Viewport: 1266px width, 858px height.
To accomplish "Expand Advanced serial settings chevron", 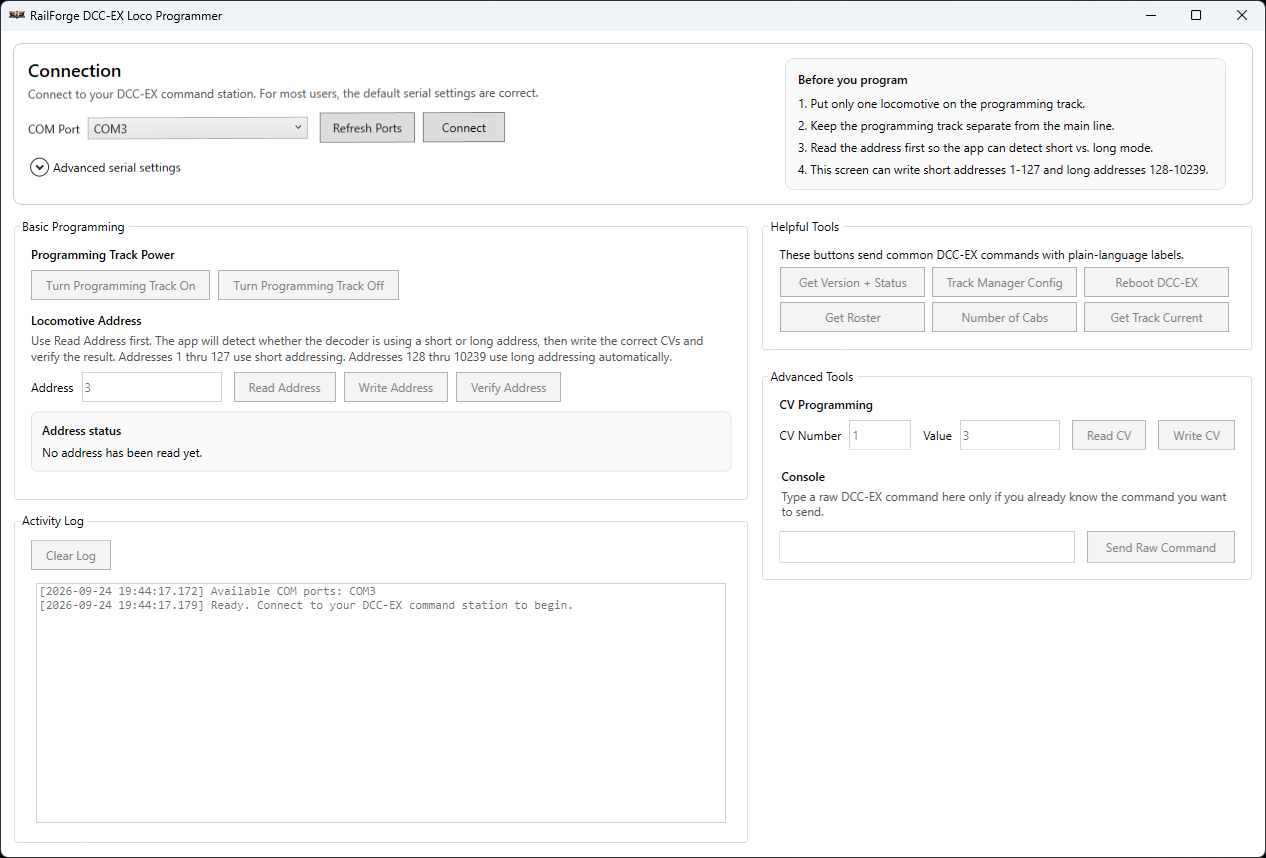I will [39, 168].
